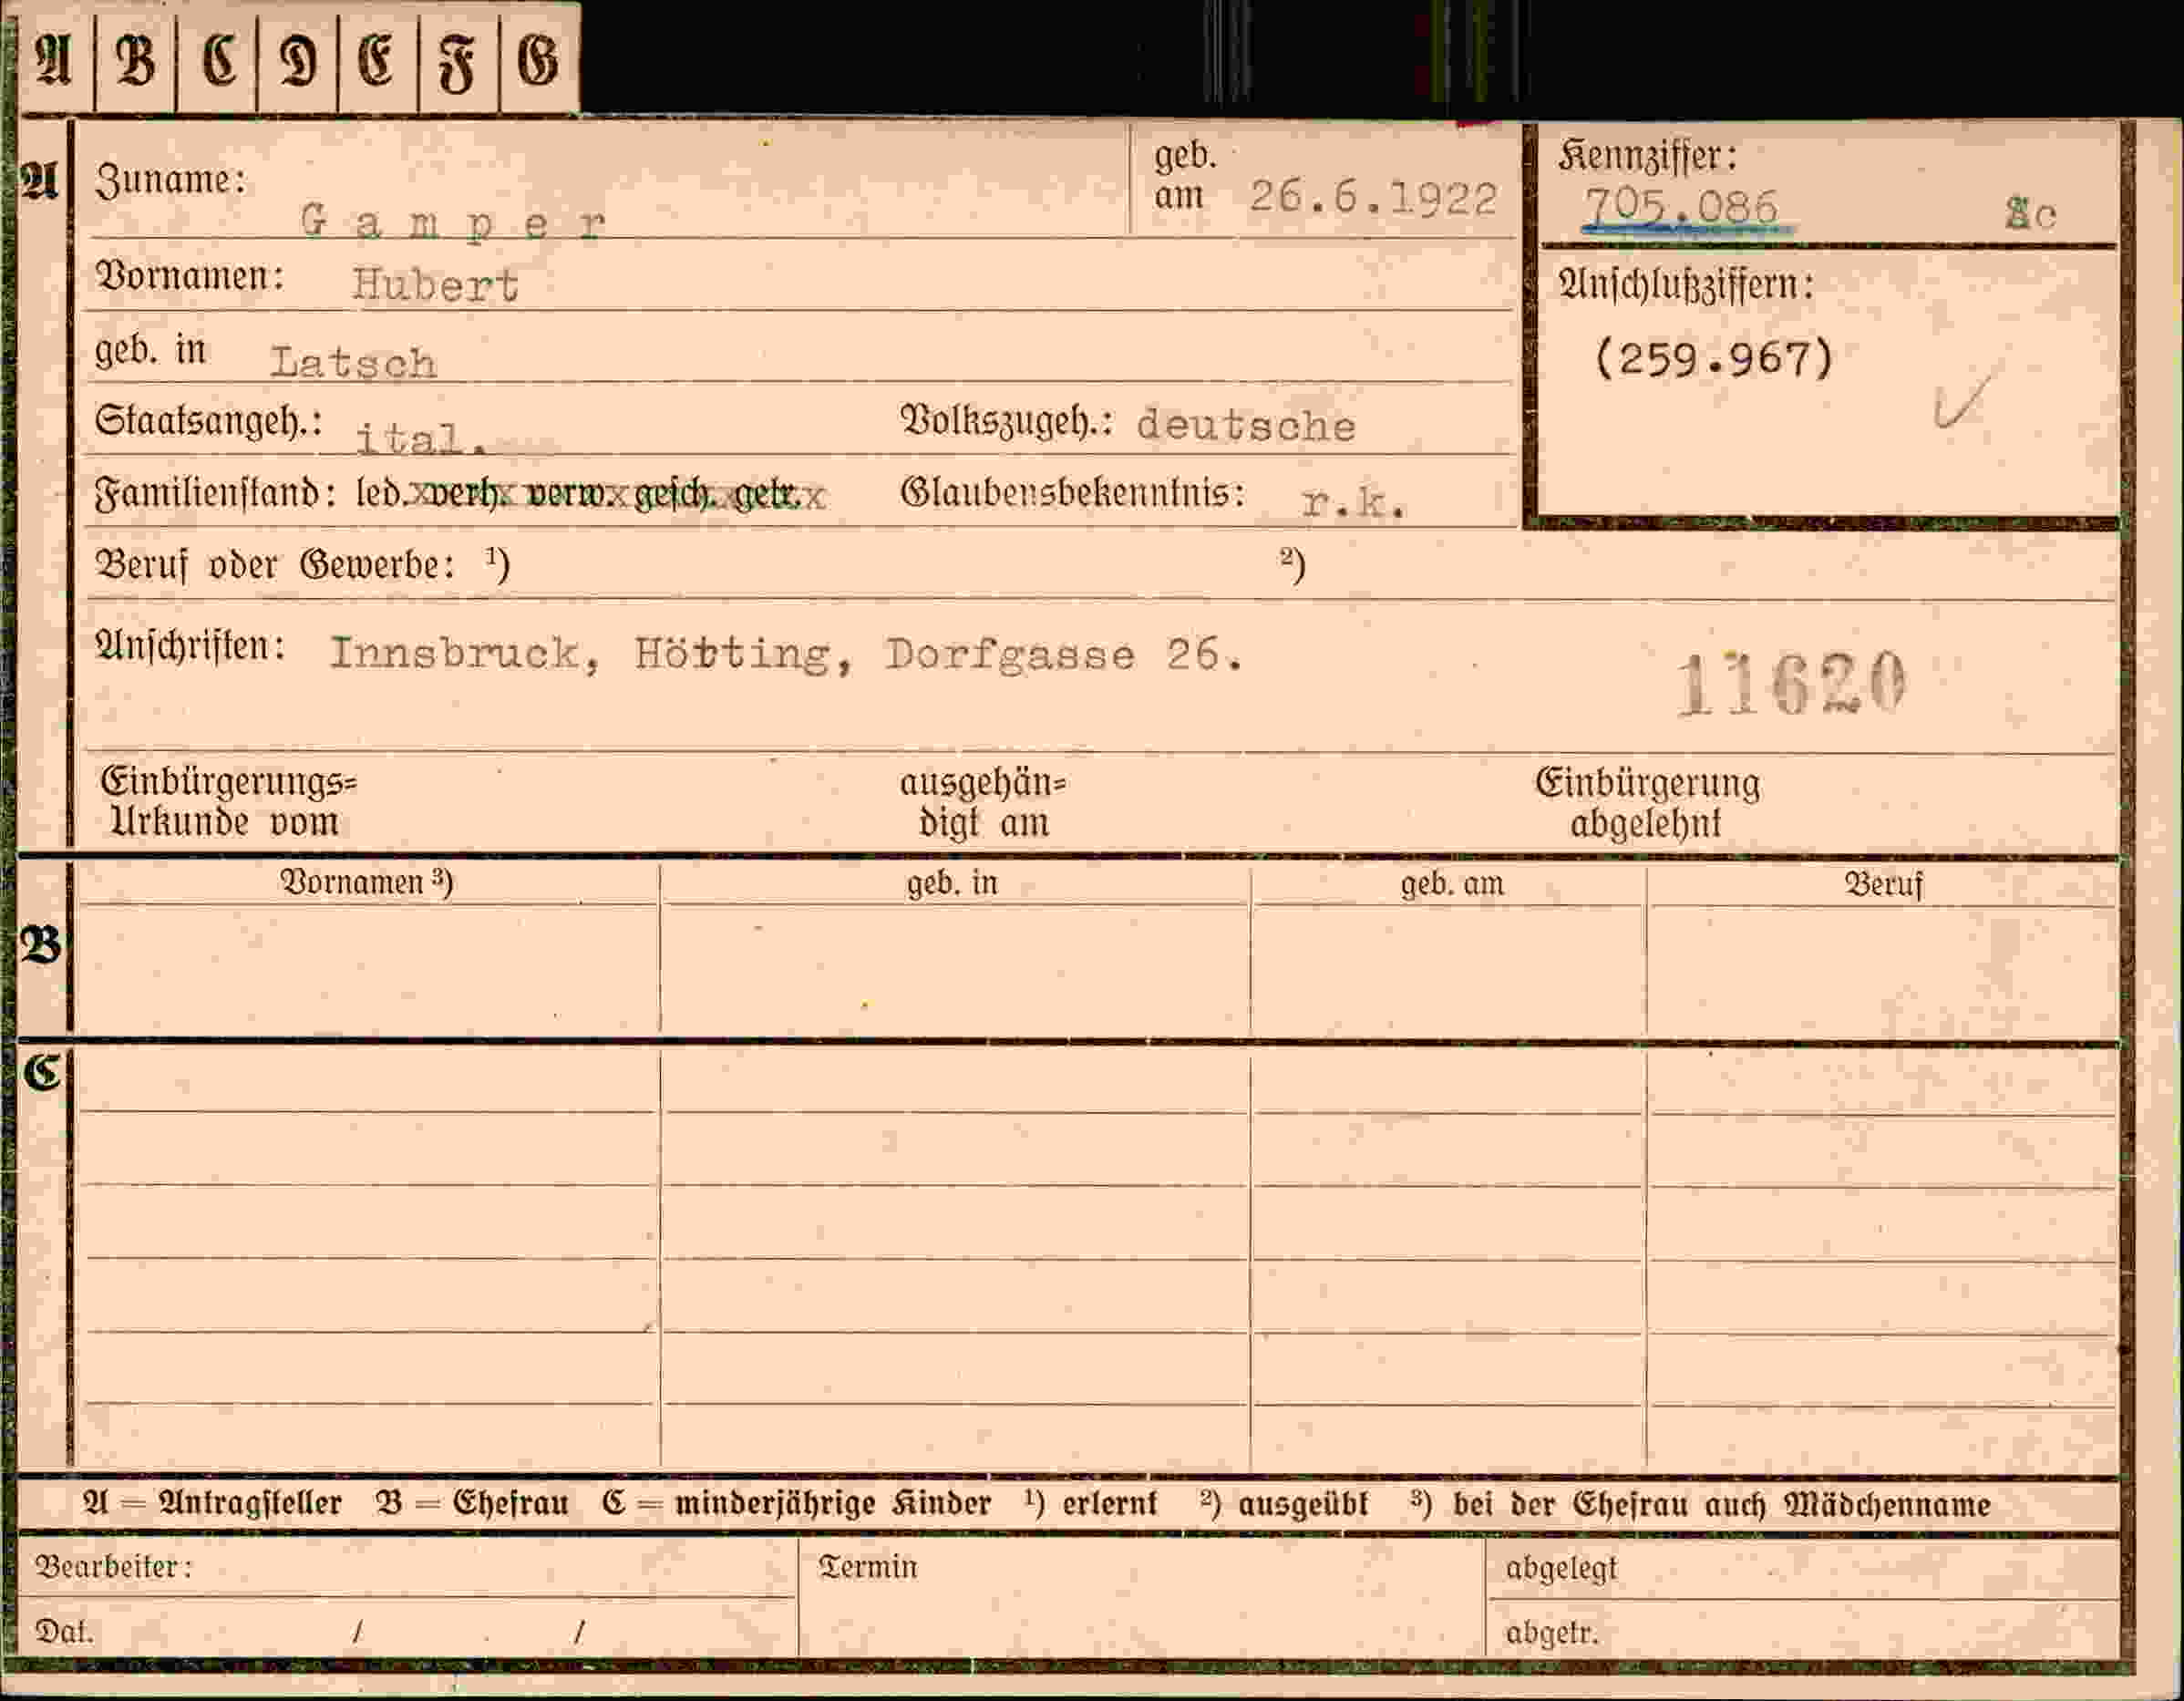Click the section B letter marker
Screen dimensions: 2184x1701
pyautogui.click(x=41, y=946)
